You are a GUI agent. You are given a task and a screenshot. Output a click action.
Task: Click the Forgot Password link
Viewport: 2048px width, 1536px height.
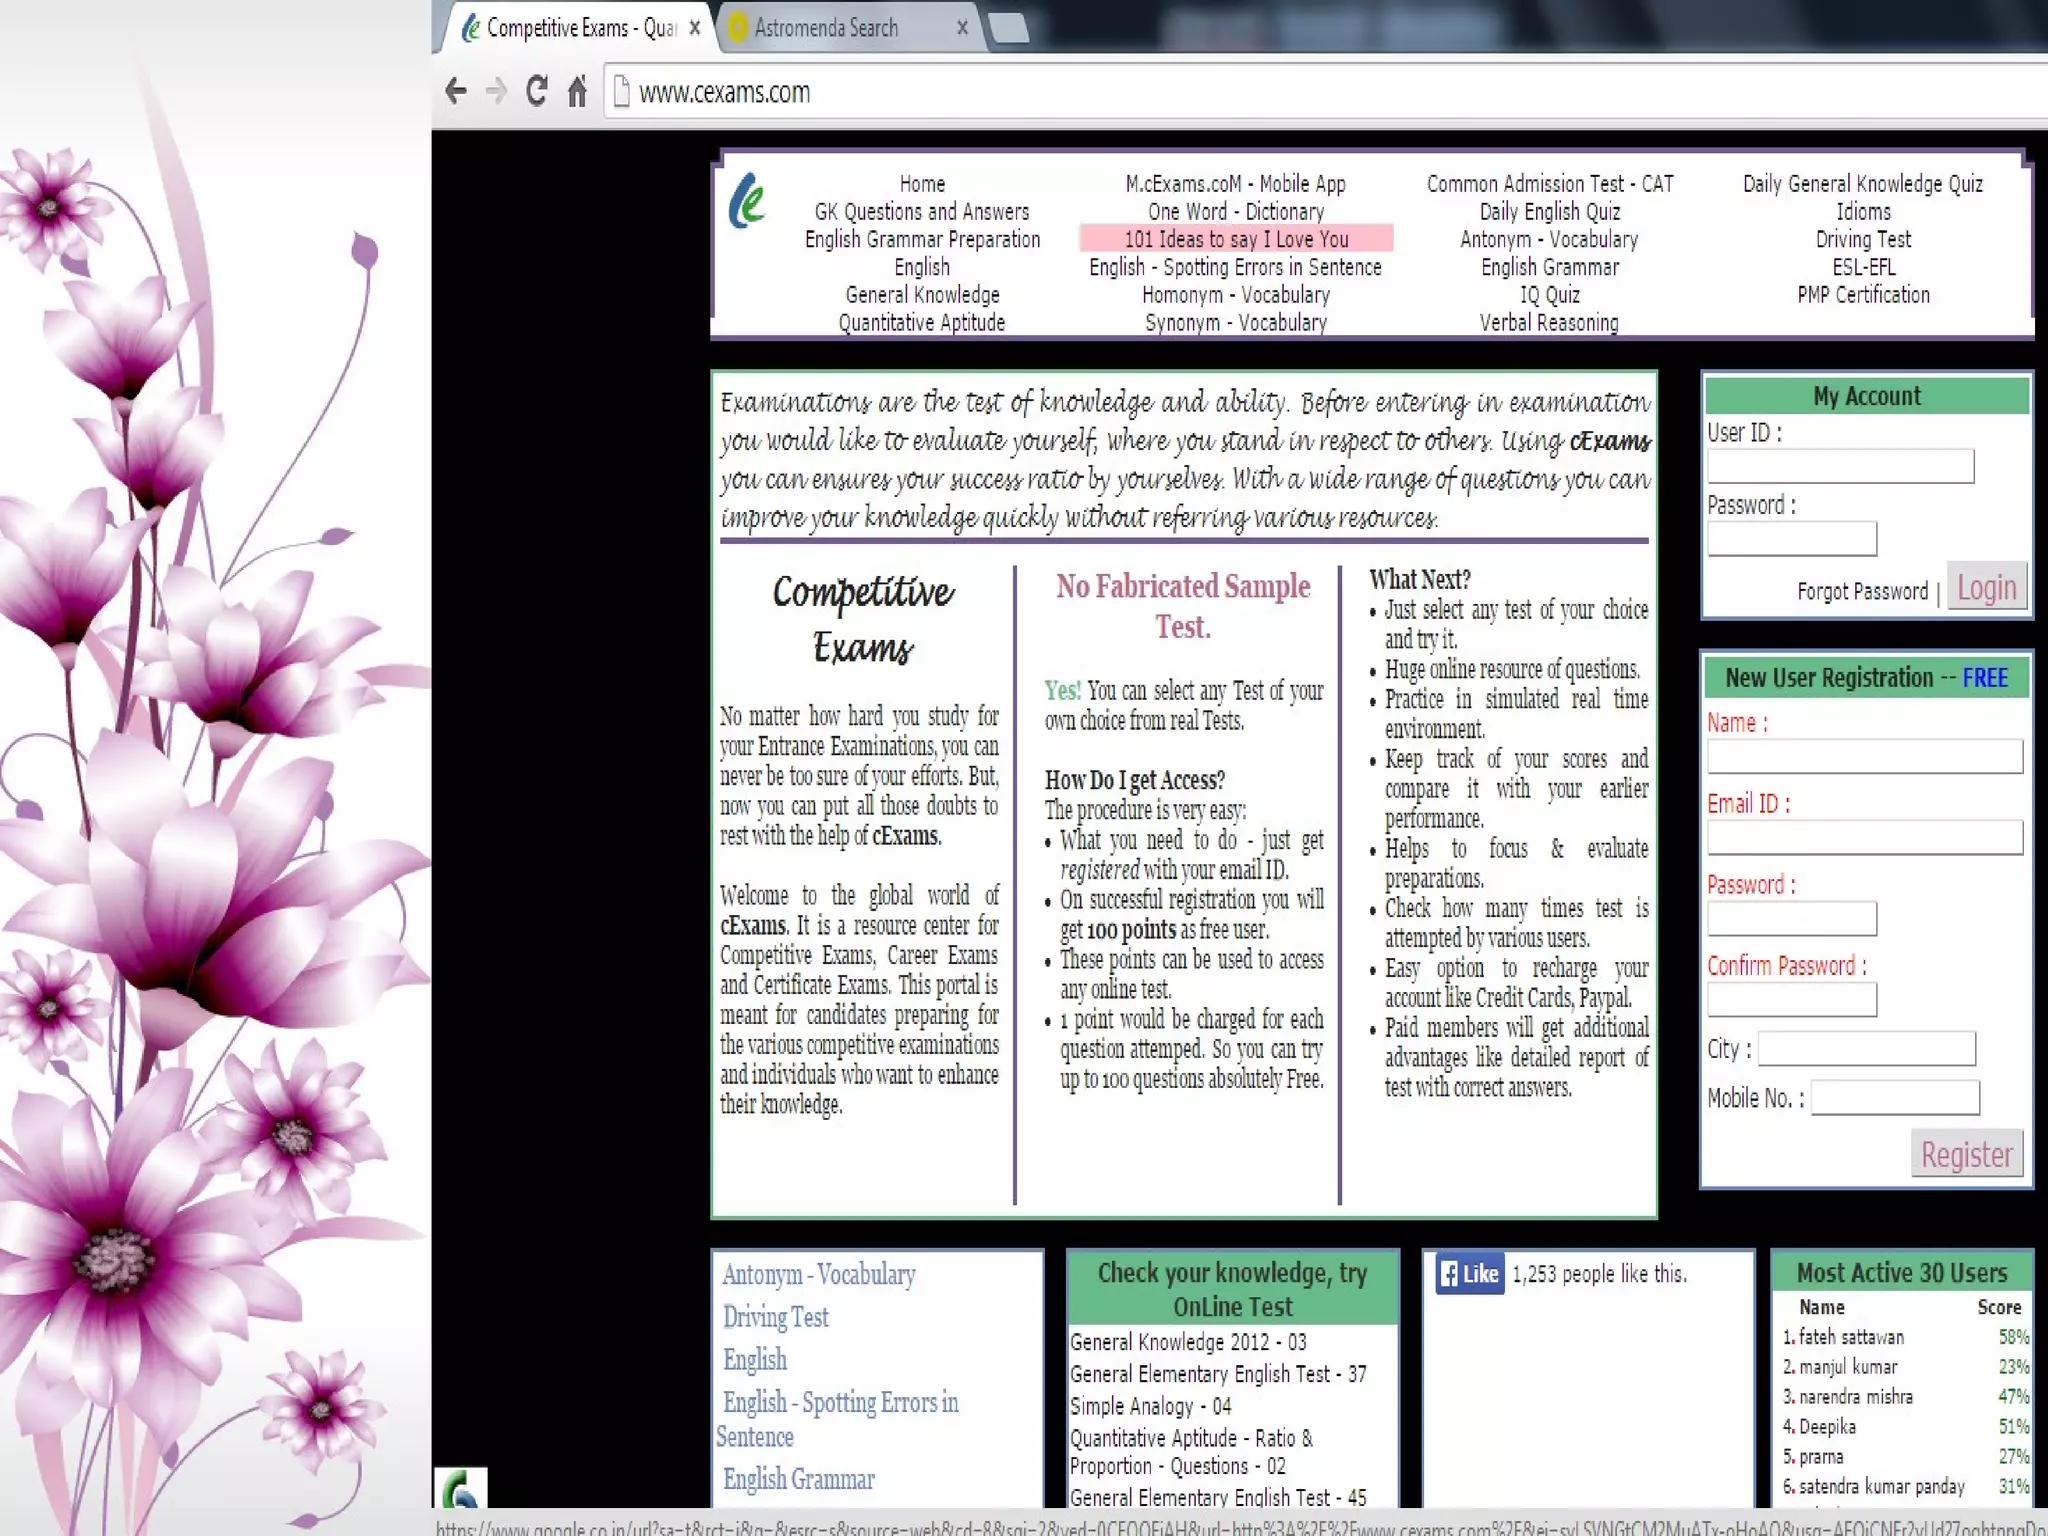tap(1862, 591)
